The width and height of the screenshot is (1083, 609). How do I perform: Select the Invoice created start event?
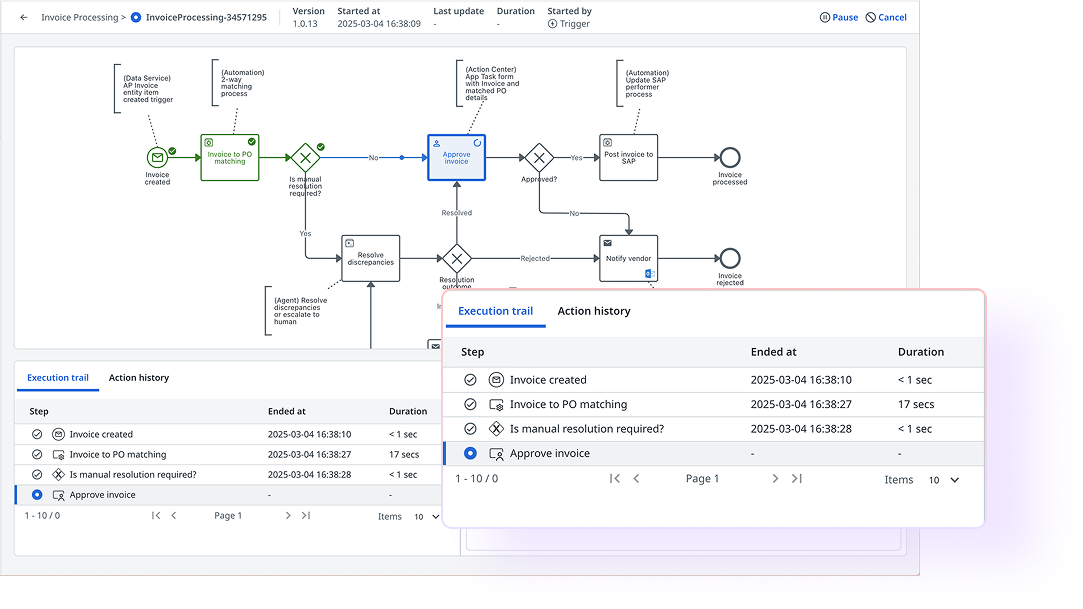click(x=157, y=157)
